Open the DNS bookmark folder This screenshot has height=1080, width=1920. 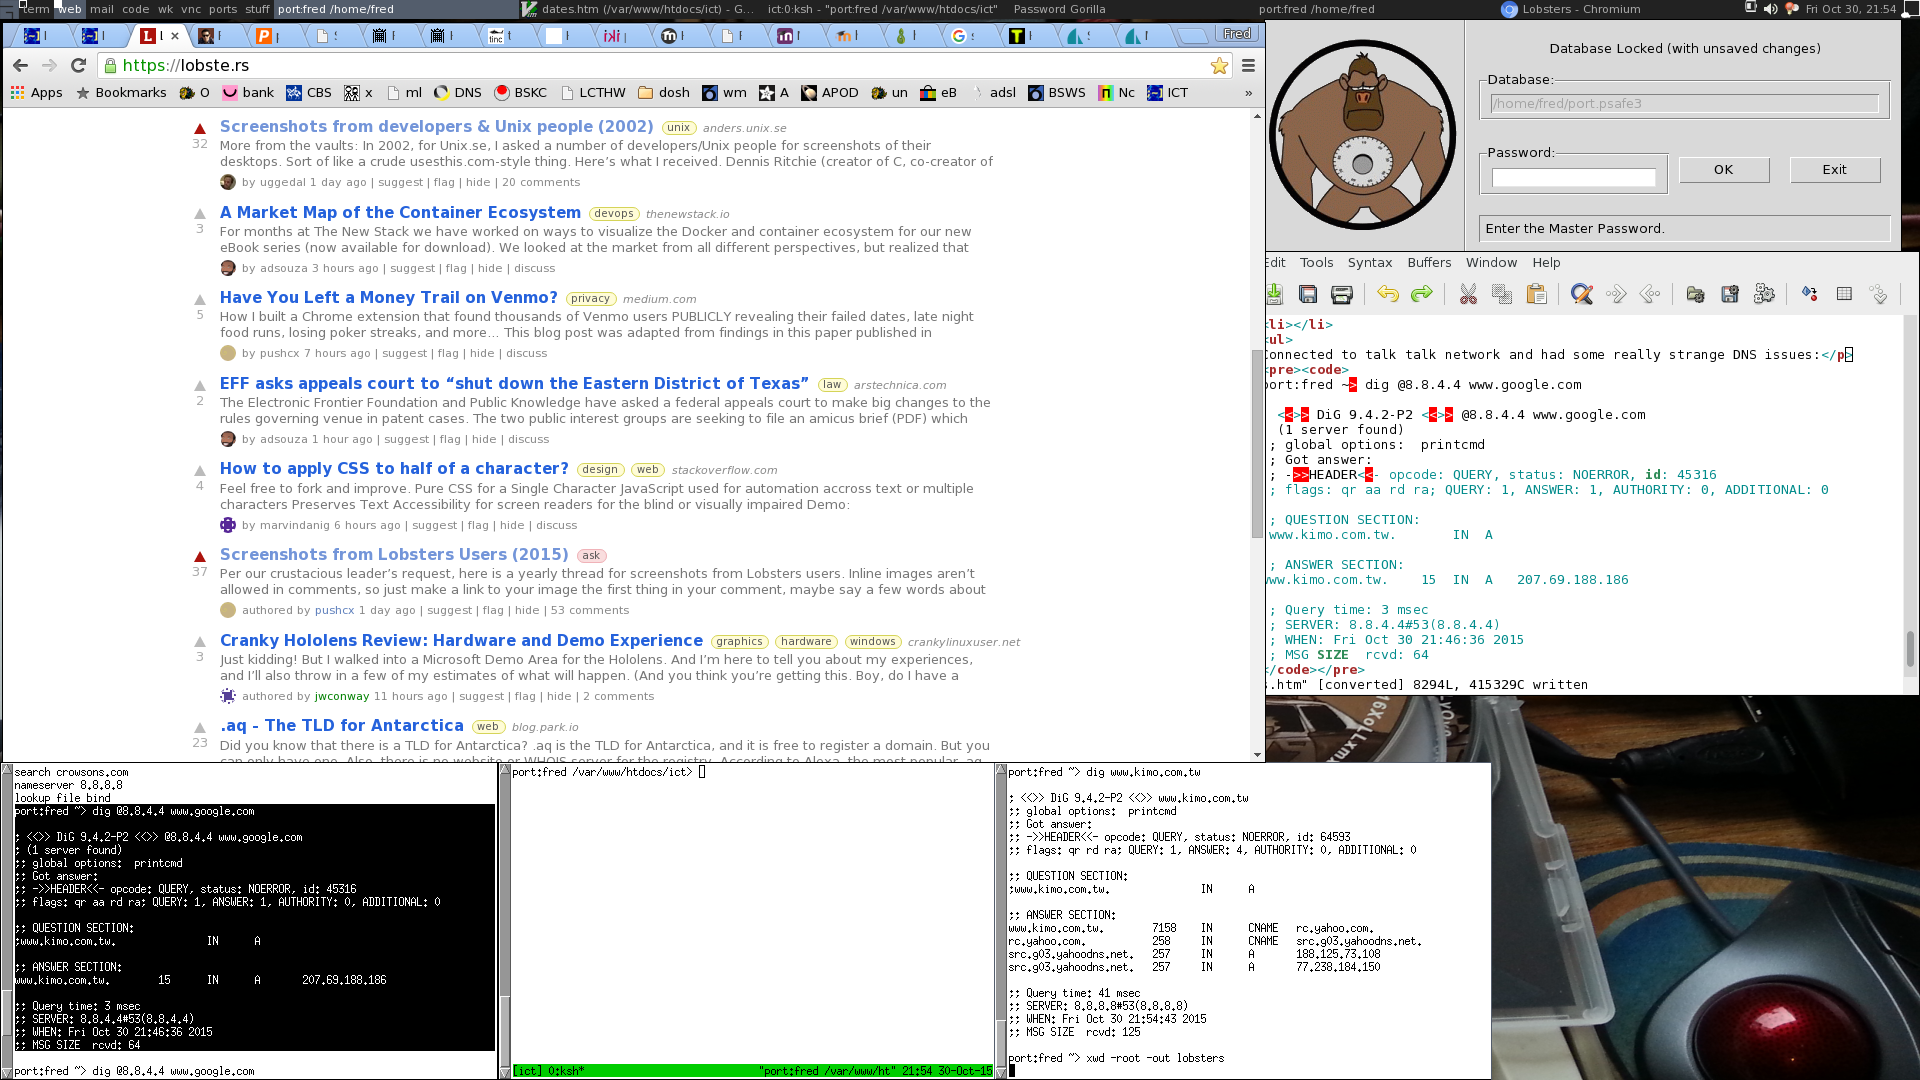click(x=458, y=93)
